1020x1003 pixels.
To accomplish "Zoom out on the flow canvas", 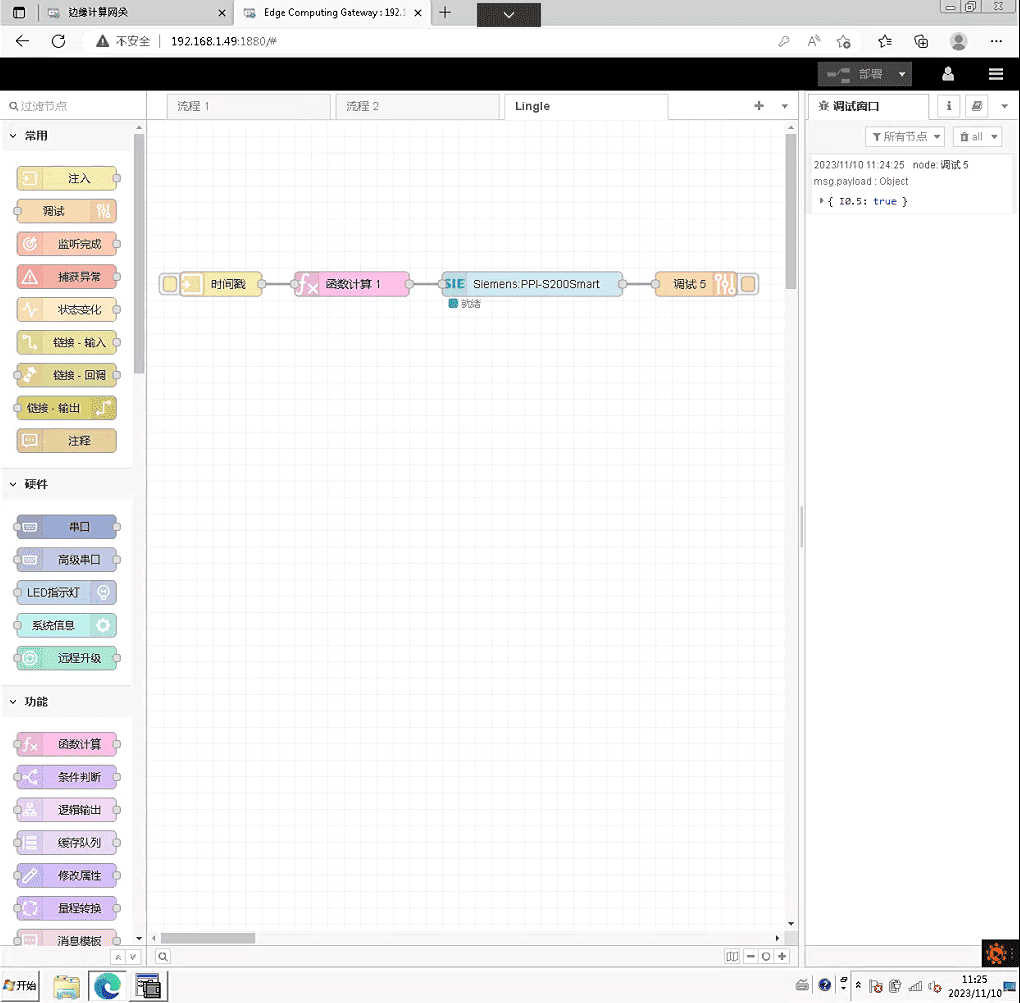I will pos(750,956).
